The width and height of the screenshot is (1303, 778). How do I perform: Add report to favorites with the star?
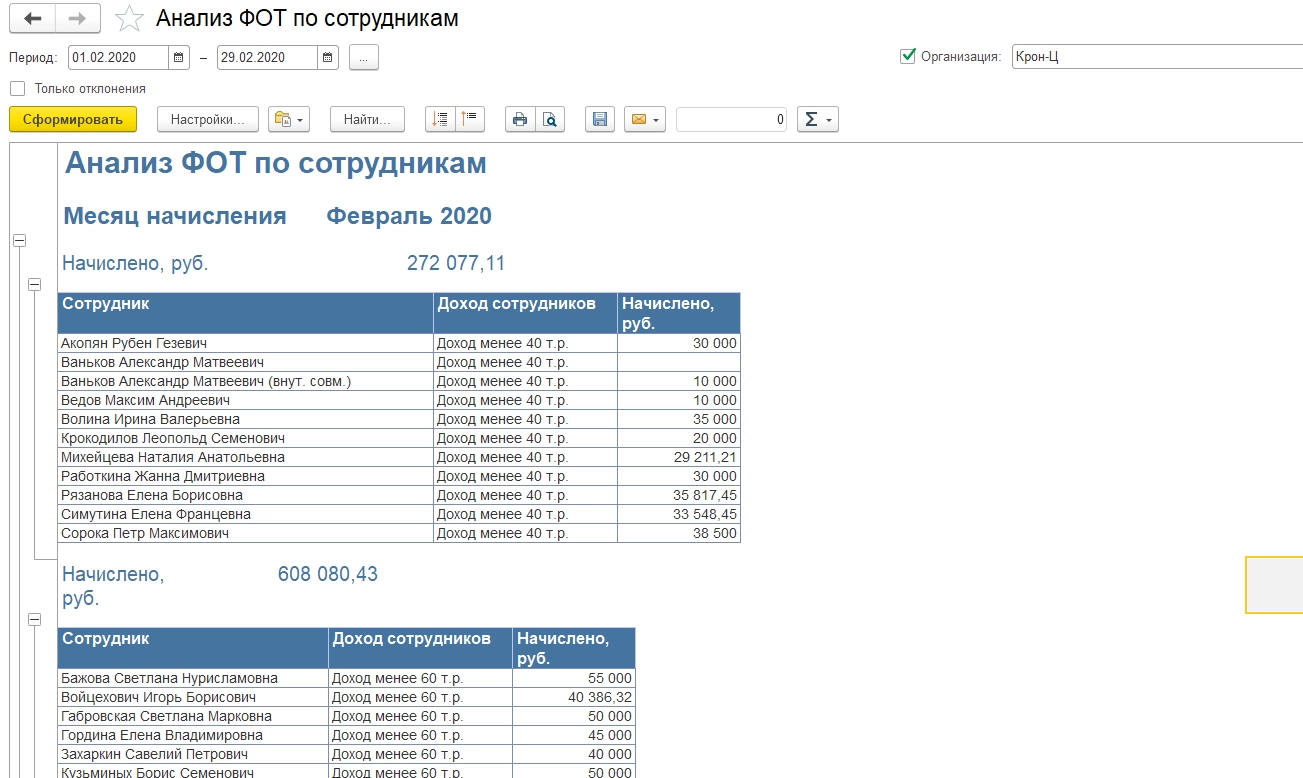tap(129, 19)
